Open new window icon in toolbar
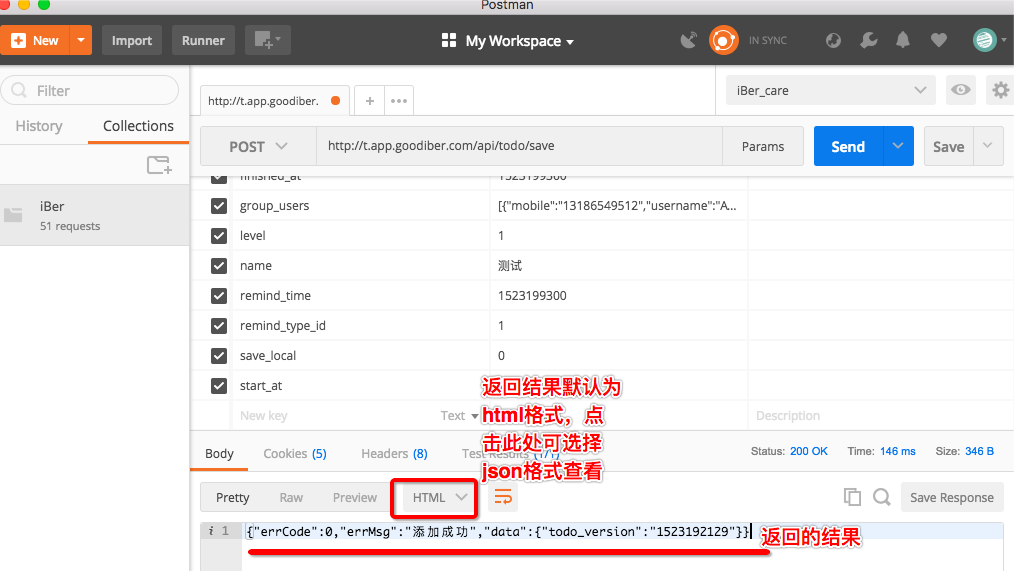The height and width of the screenshot is (571, 1014). (x=268, y=40)
